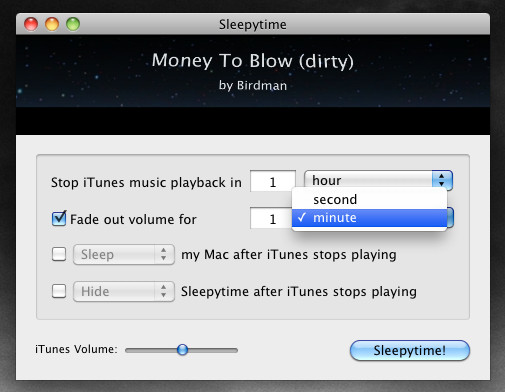Zoom the Sleepytime window with green button
The image size is (505, 392).
(73, 24)
